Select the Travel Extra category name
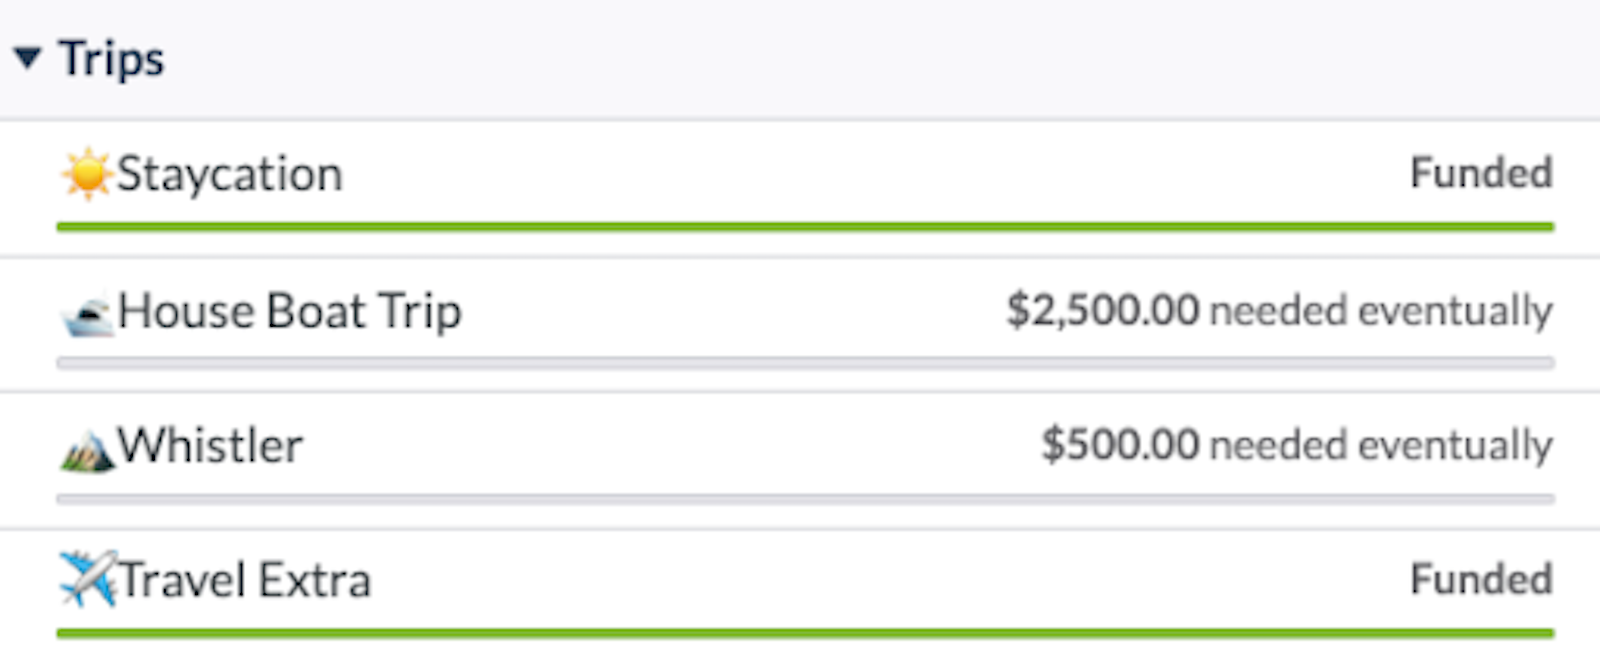Screen dimensions: 1600x656 click(x=246, y=580)
